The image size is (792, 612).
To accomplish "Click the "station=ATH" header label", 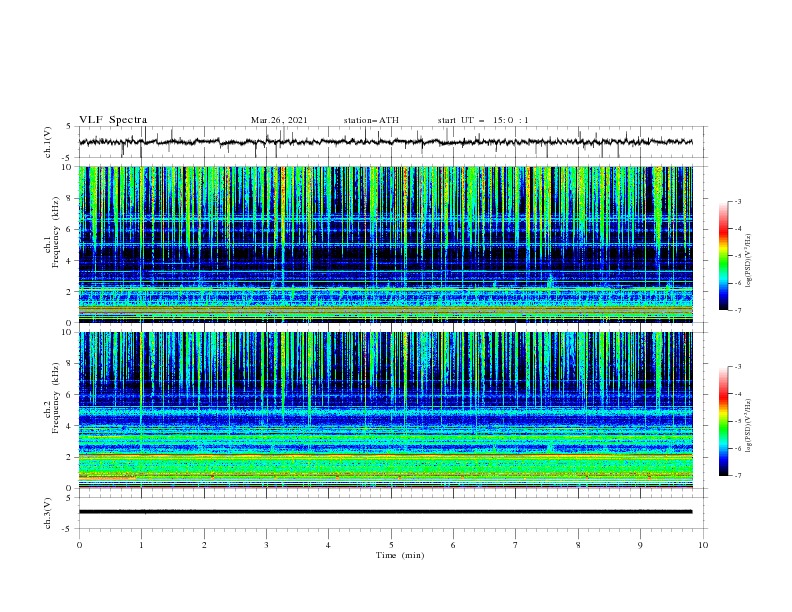I will point(371,120).
